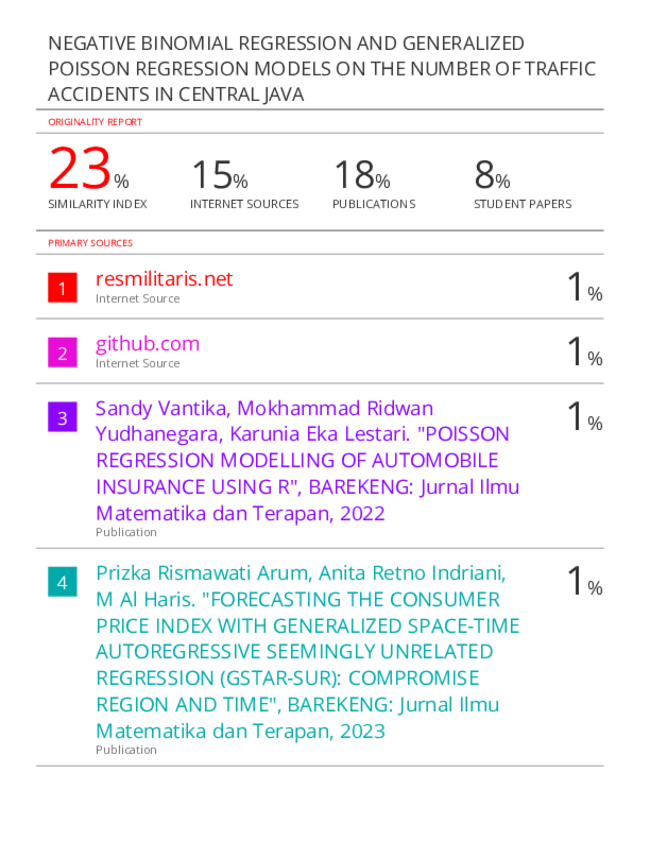The image size is (650, 841).
Task: Click the teal number 4 source badge
Action: point(62,581)
